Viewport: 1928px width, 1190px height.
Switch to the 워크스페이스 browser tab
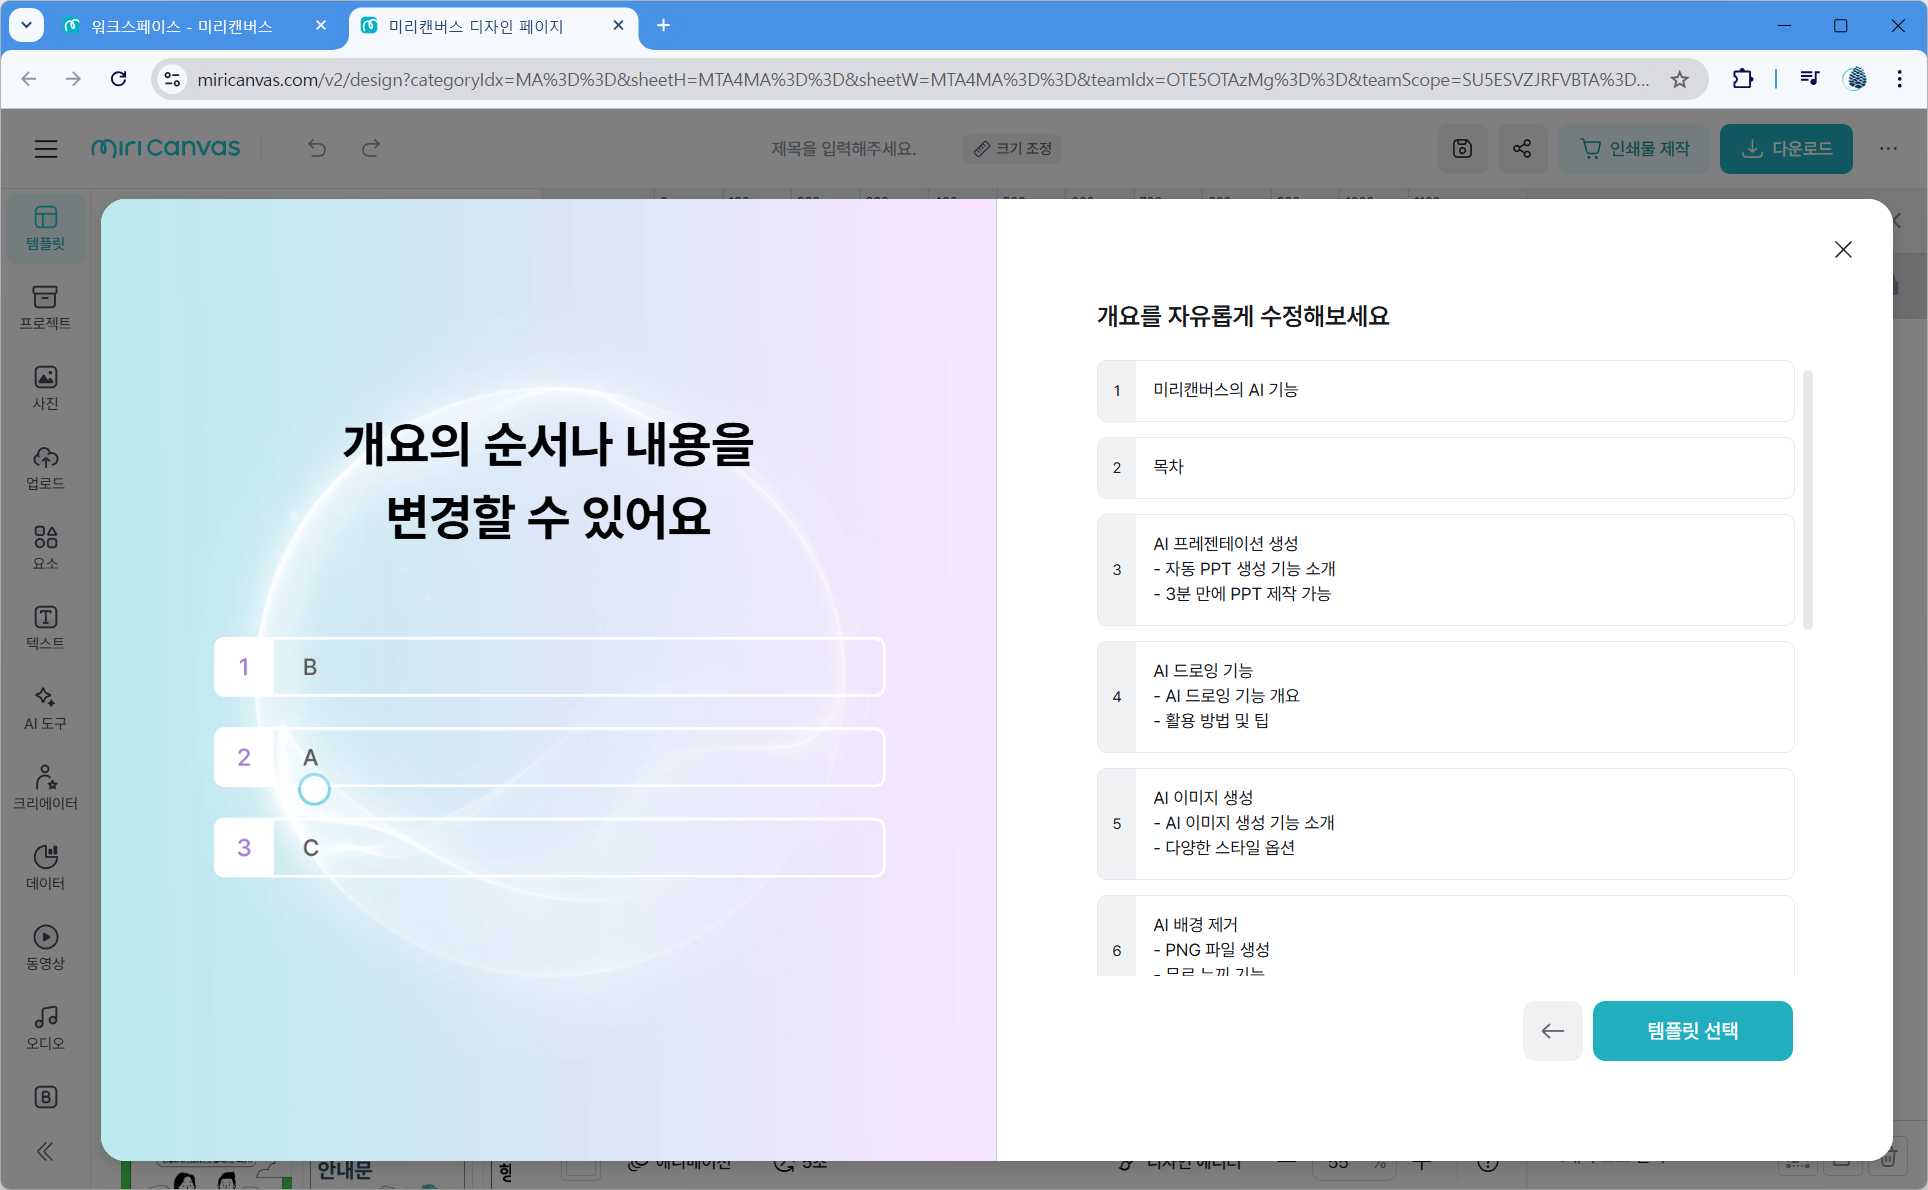(182, 26)
